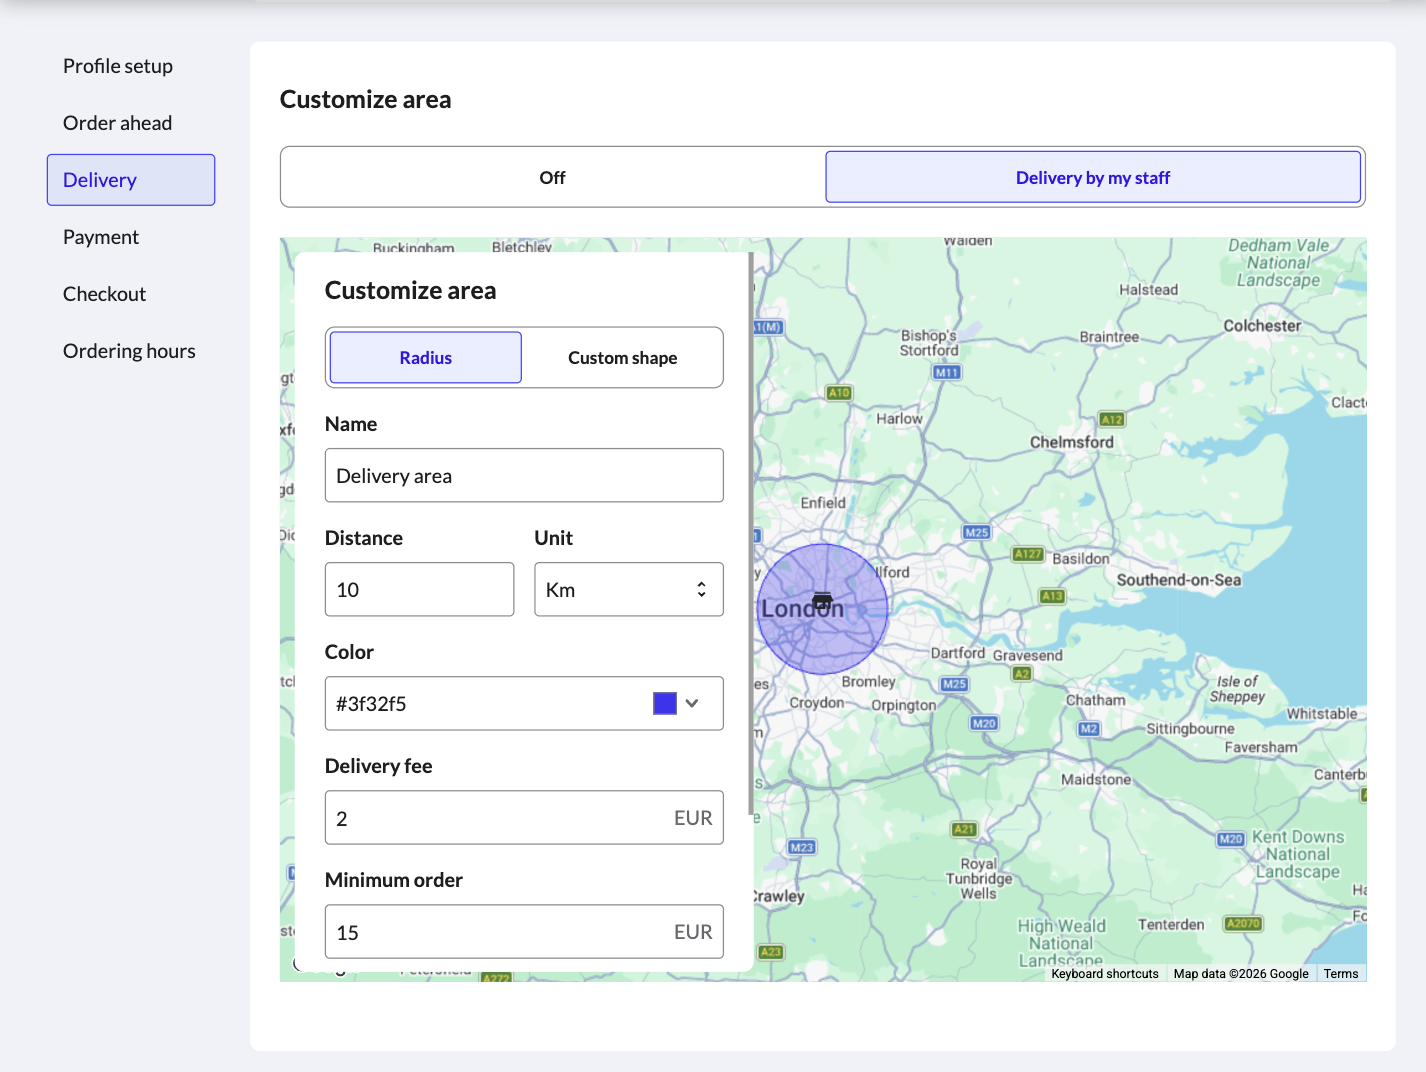This screenshot has width=1426, height=1072.
Task: Click the M11 road badge
Action: click(947, 372)
